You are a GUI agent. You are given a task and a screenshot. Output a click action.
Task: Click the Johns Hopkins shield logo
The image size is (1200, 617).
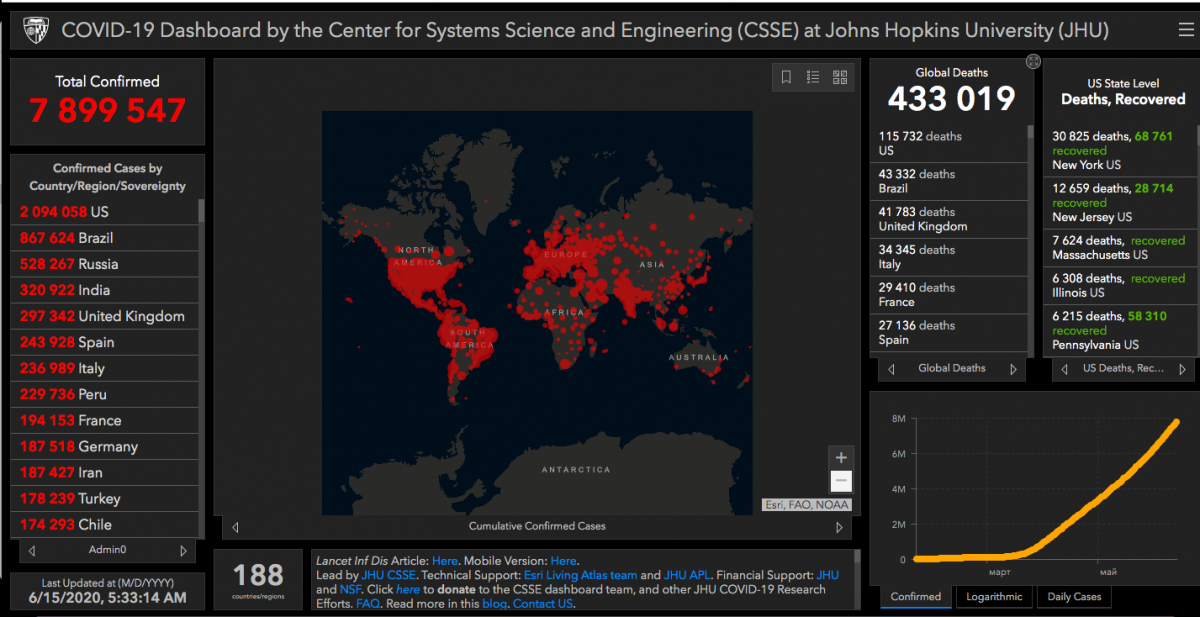(x=34, y=30)
